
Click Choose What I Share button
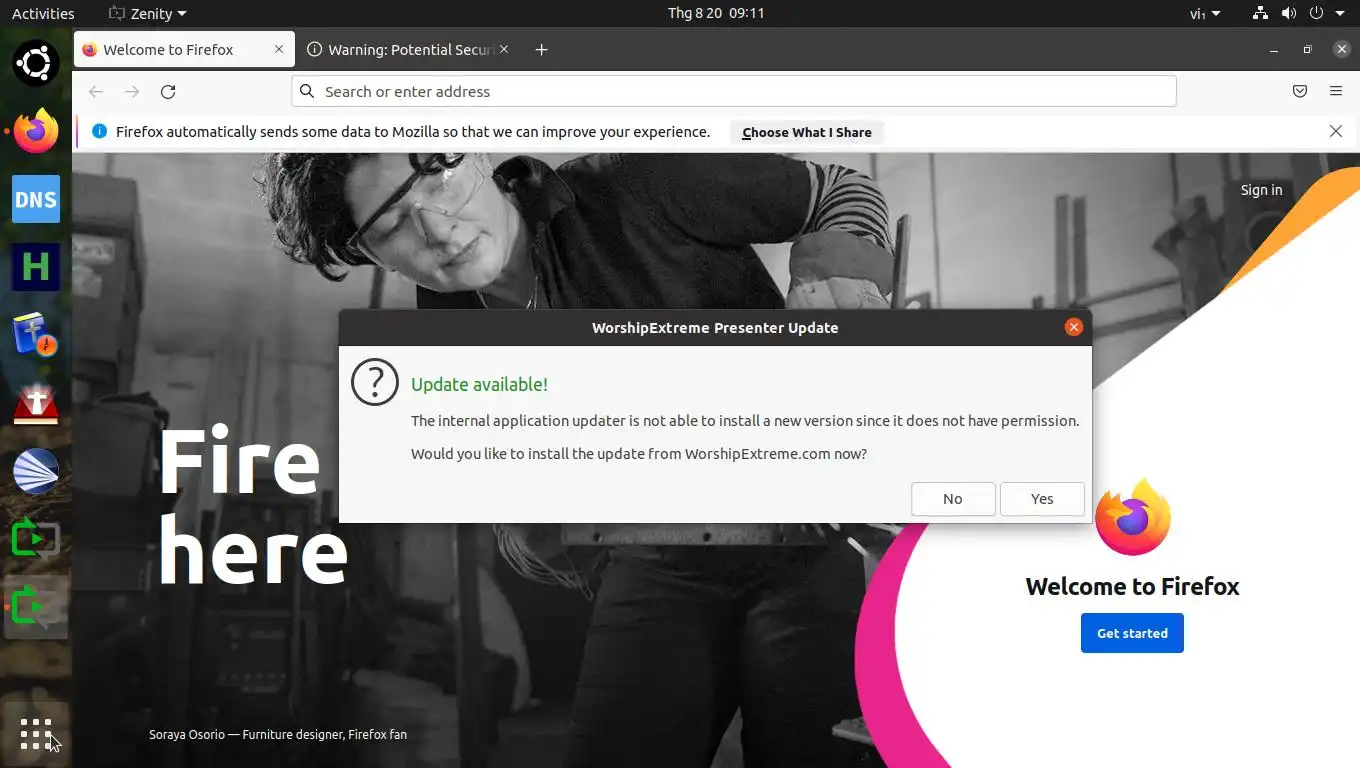tap(807, 132)
